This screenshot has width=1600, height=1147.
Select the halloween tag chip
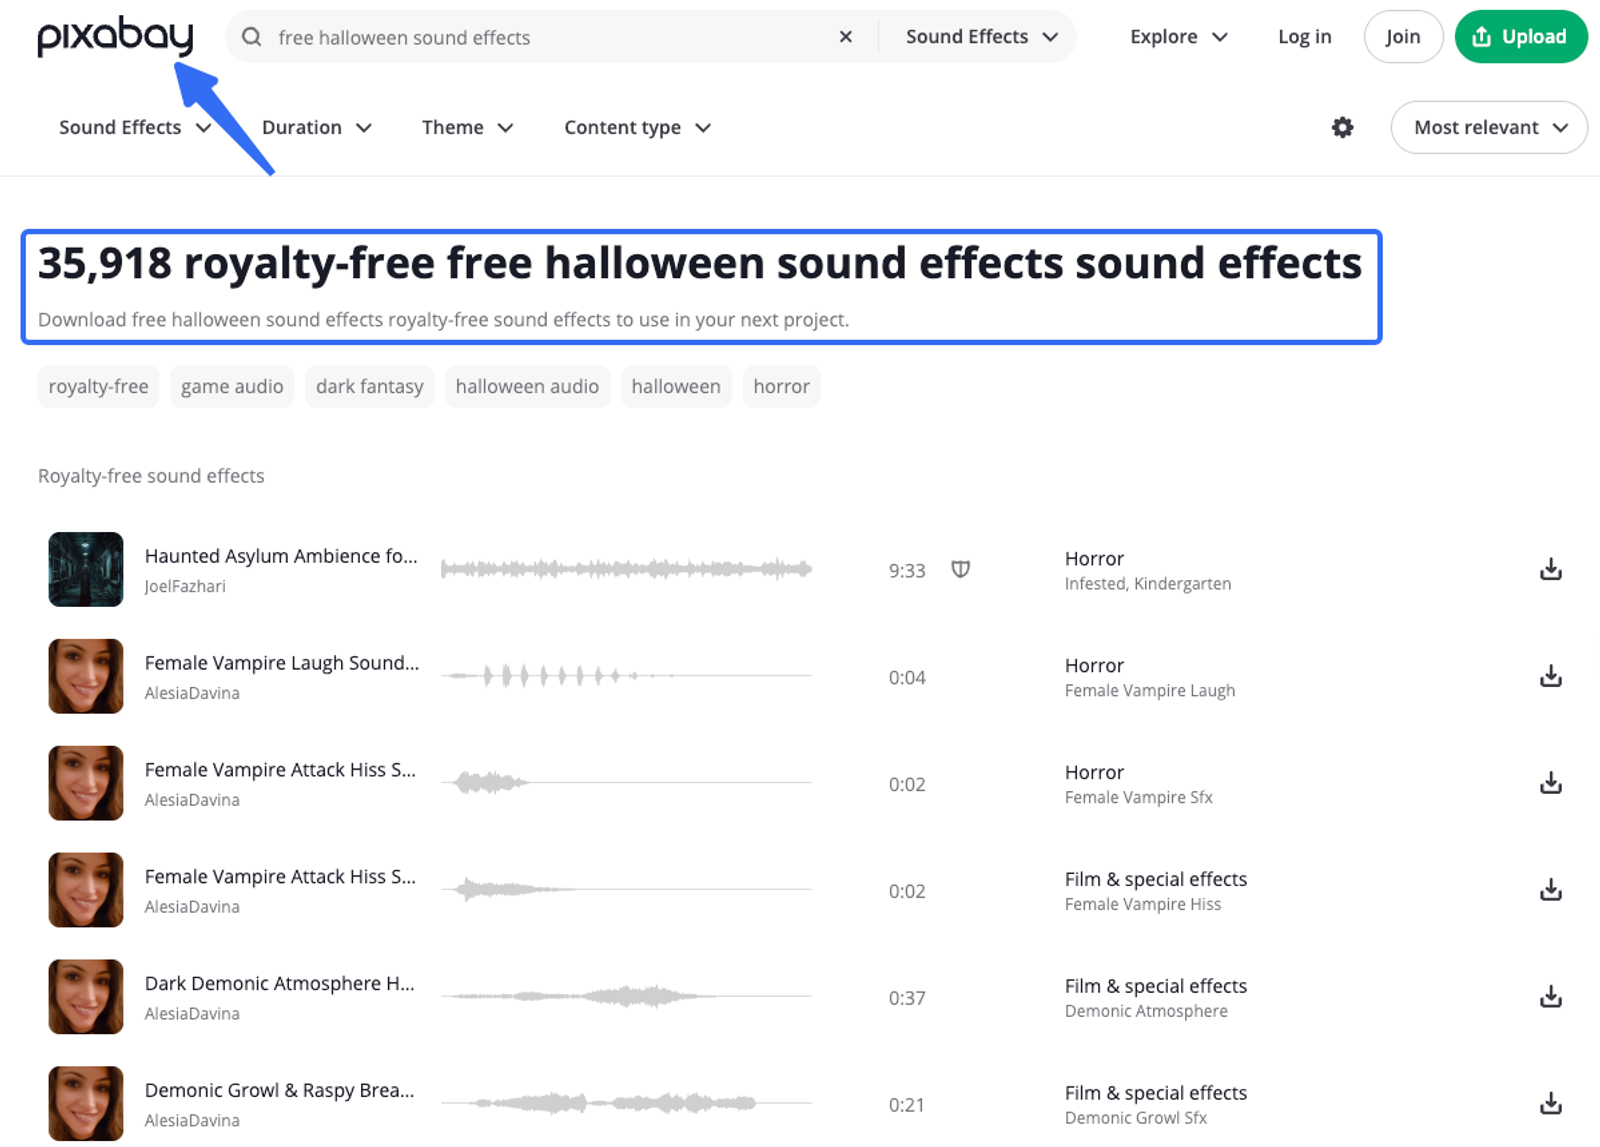tap(676, 386)
